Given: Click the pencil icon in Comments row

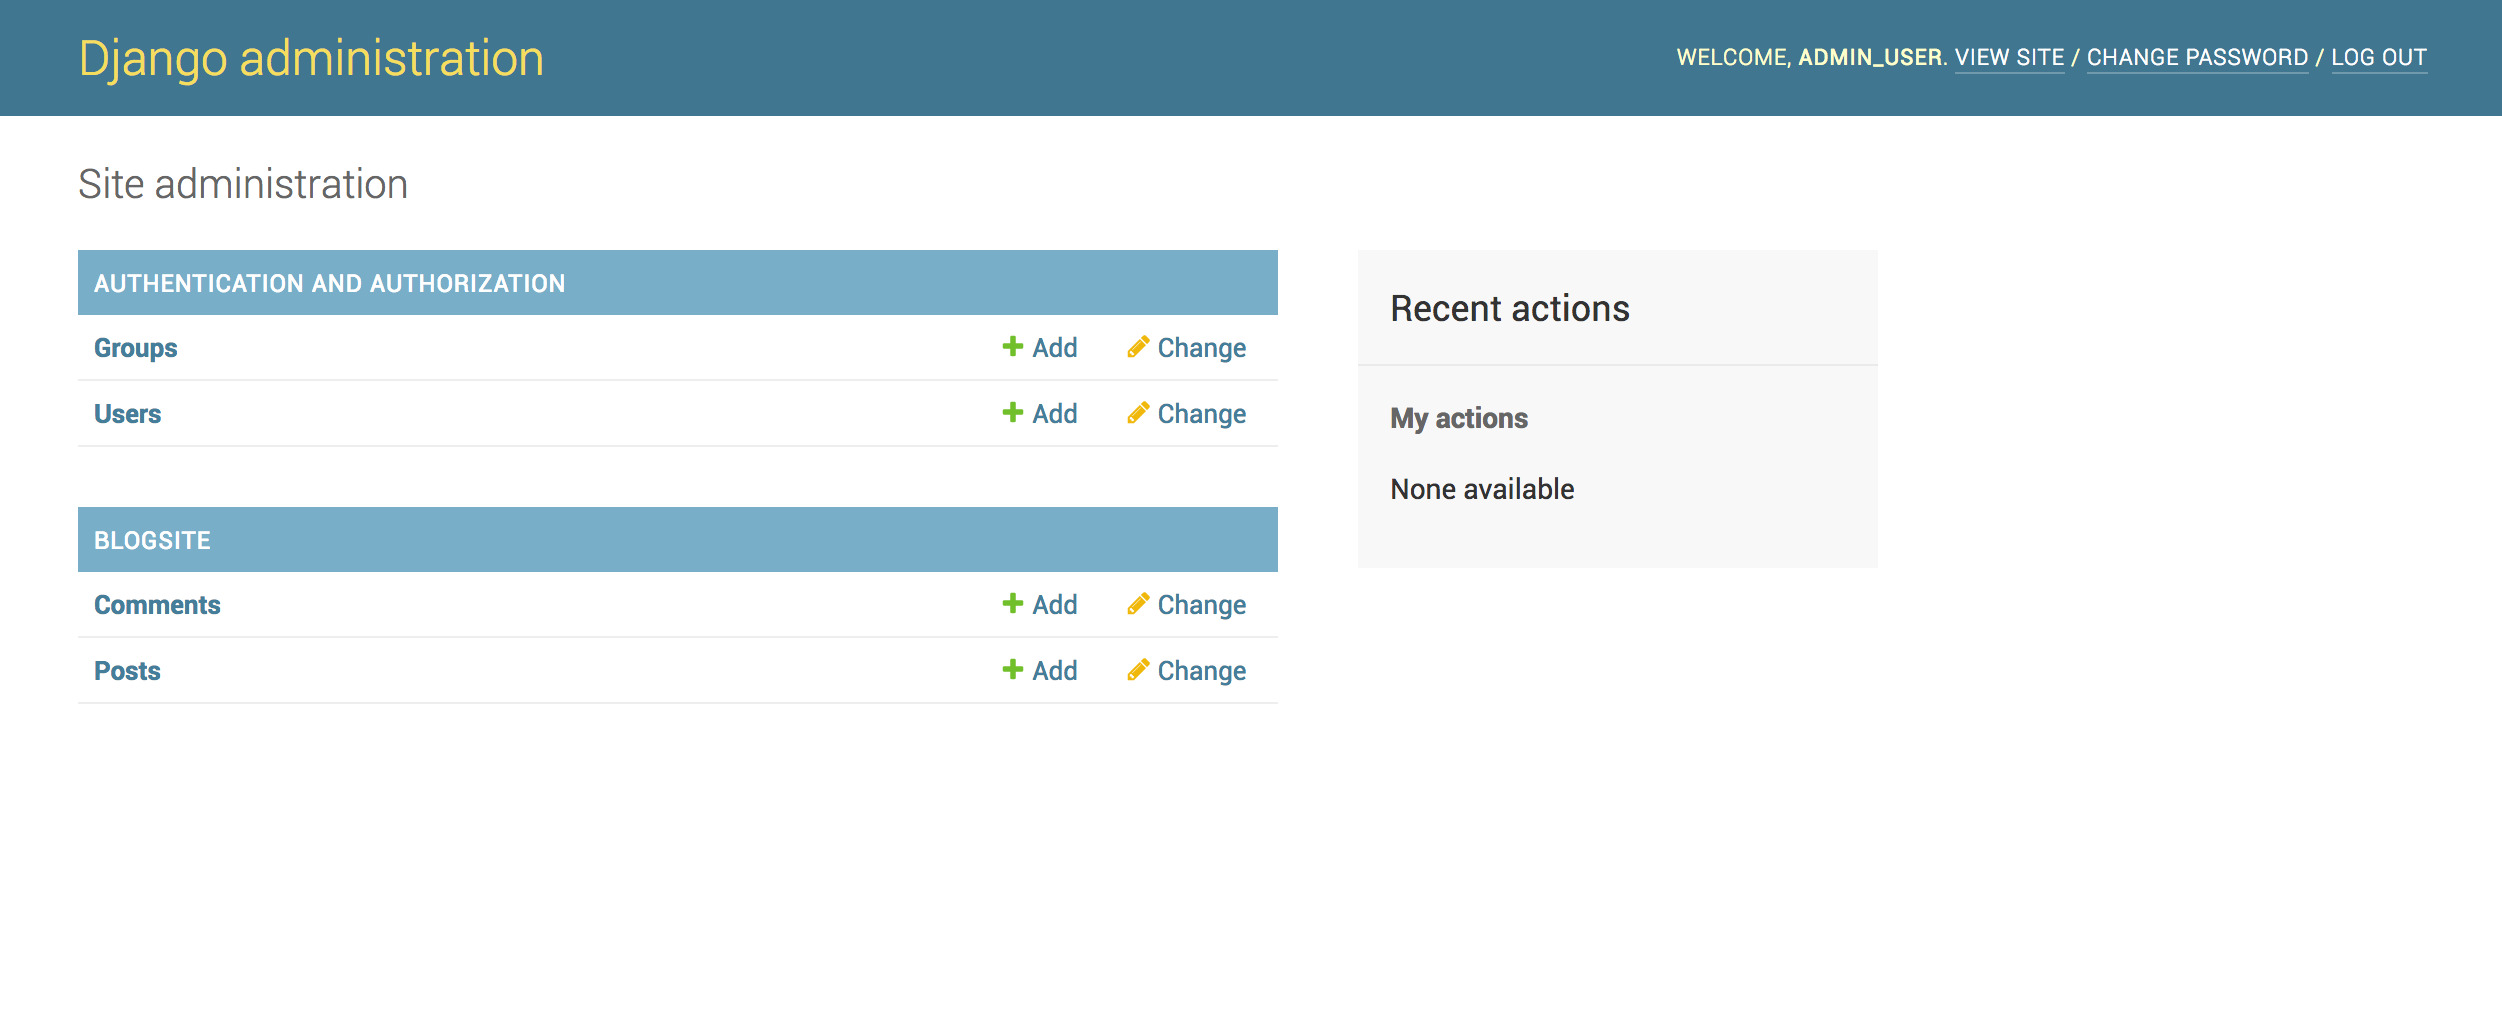Looking at the screenshot, I should pos(1137,604).
